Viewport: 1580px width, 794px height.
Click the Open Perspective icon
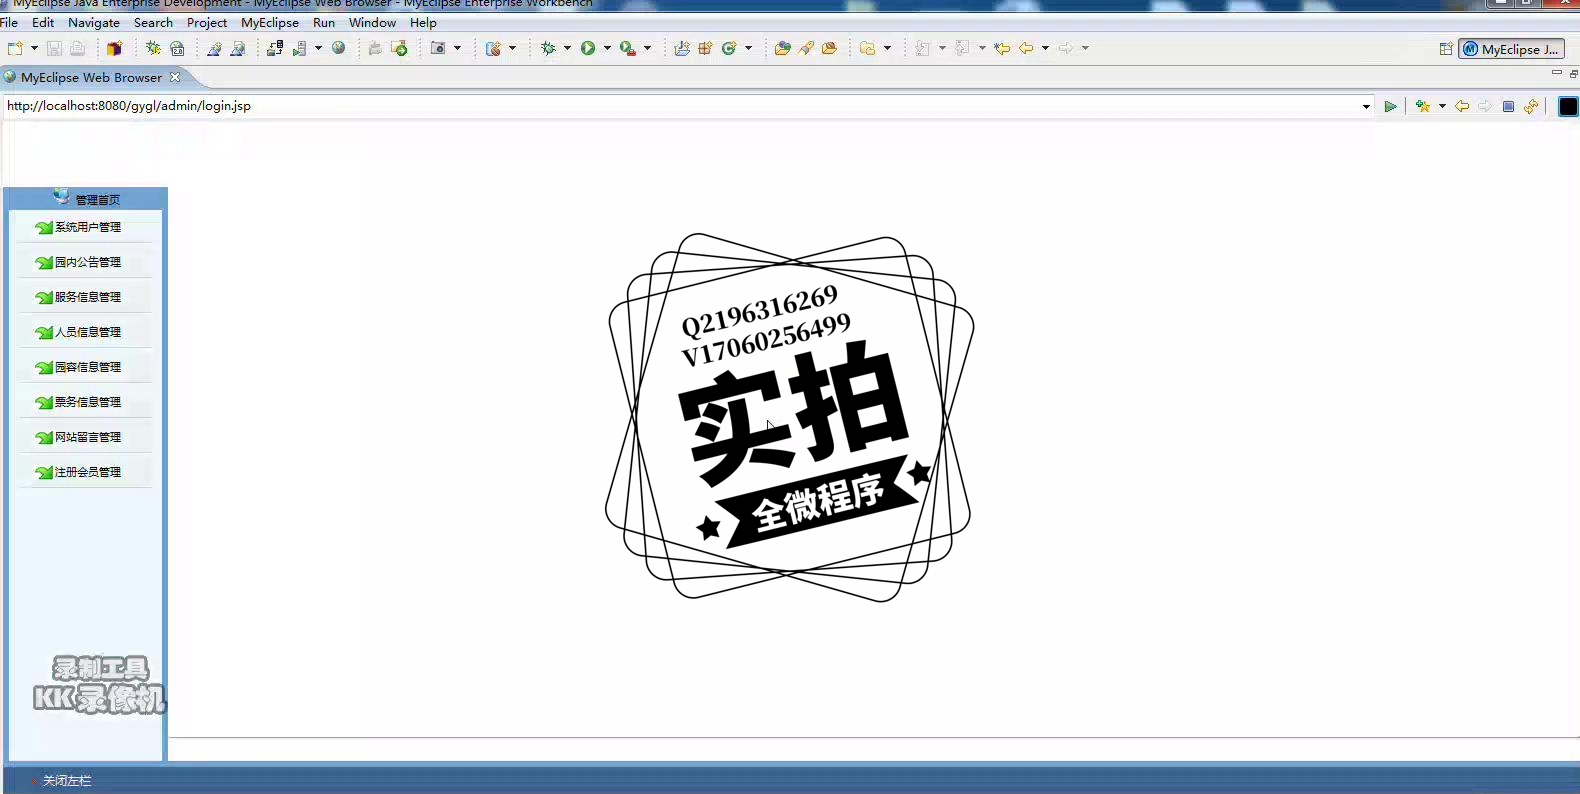(x=1445, y=49)
